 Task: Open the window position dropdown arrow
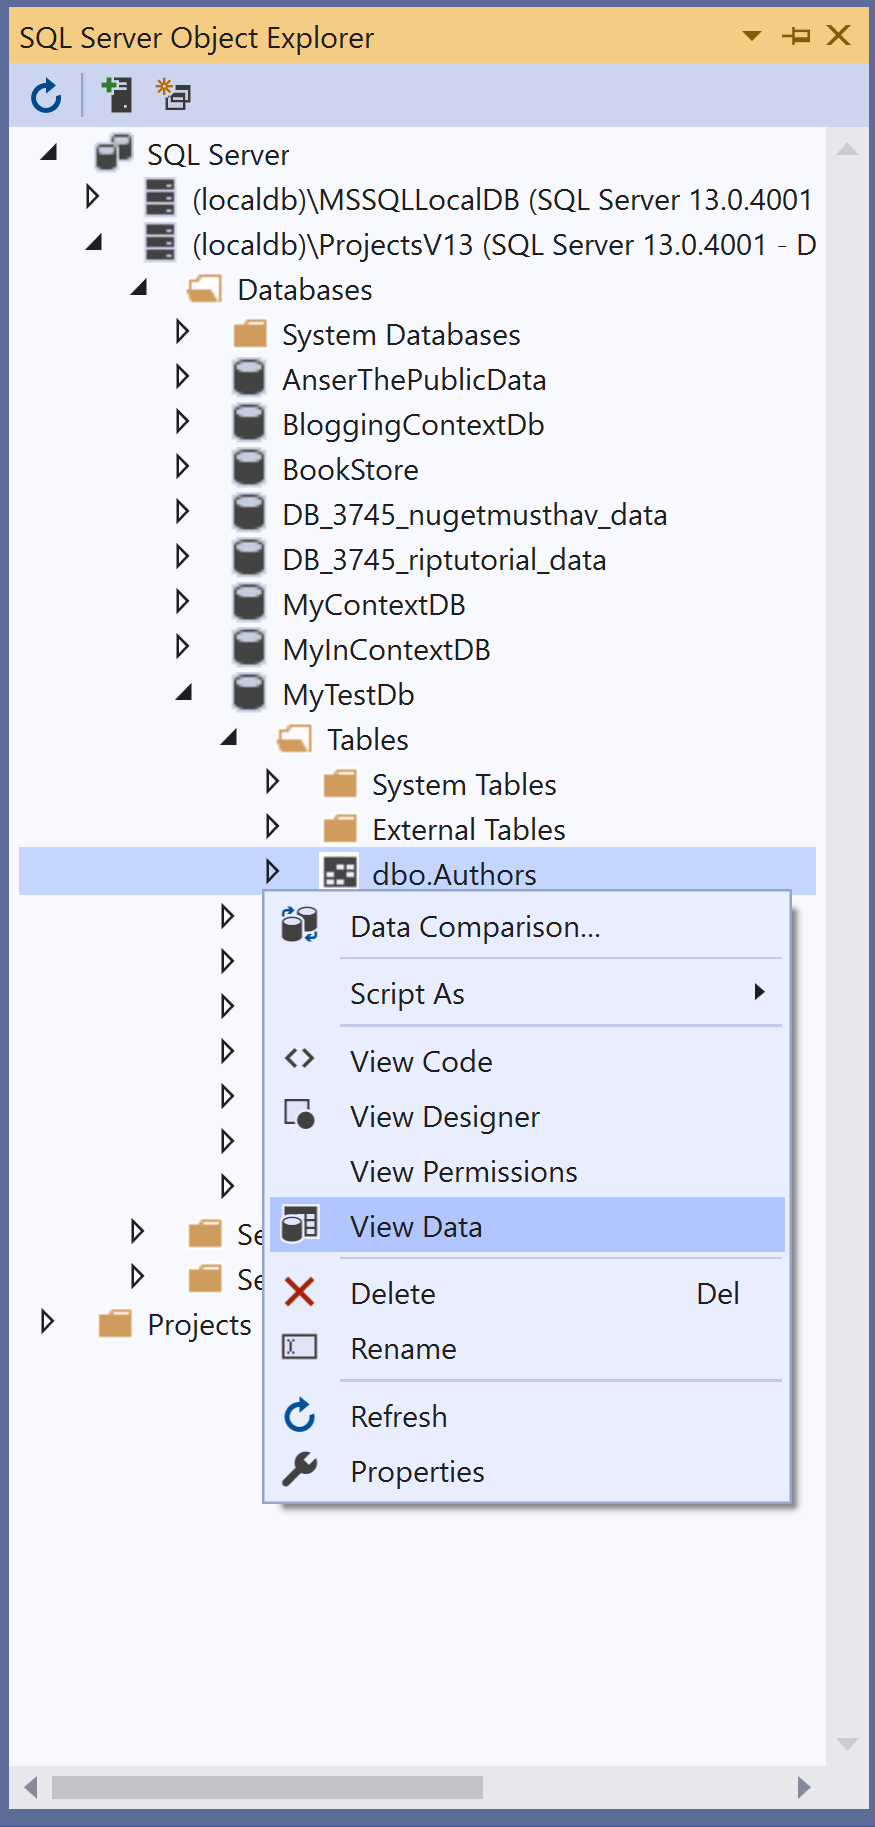[x=752, y=36]
